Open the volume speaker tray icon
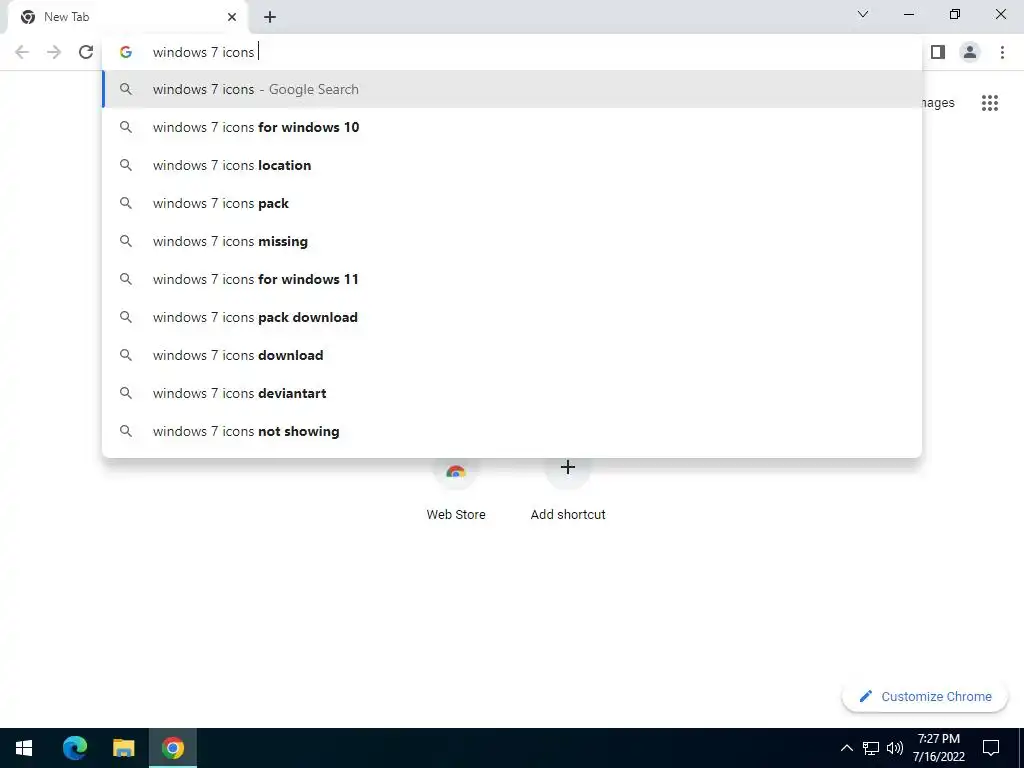 click(x=895, y=748)
